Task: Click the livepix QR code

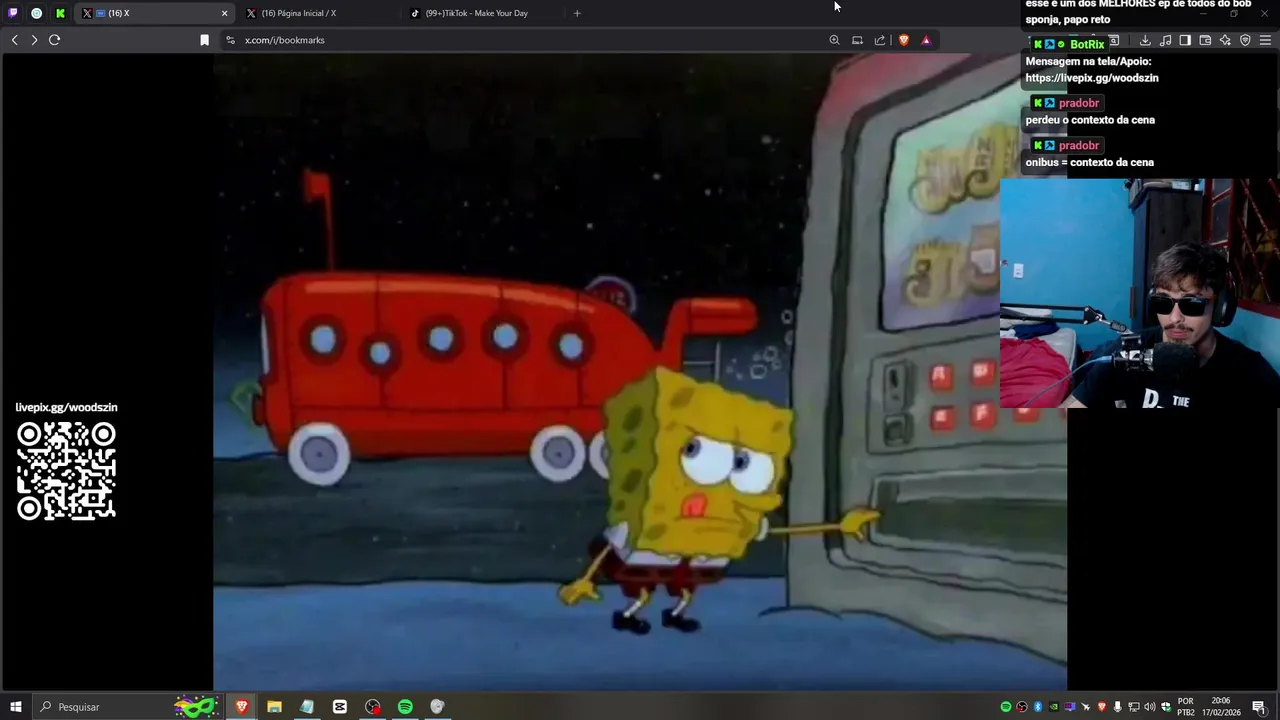Action: [66, 471]
